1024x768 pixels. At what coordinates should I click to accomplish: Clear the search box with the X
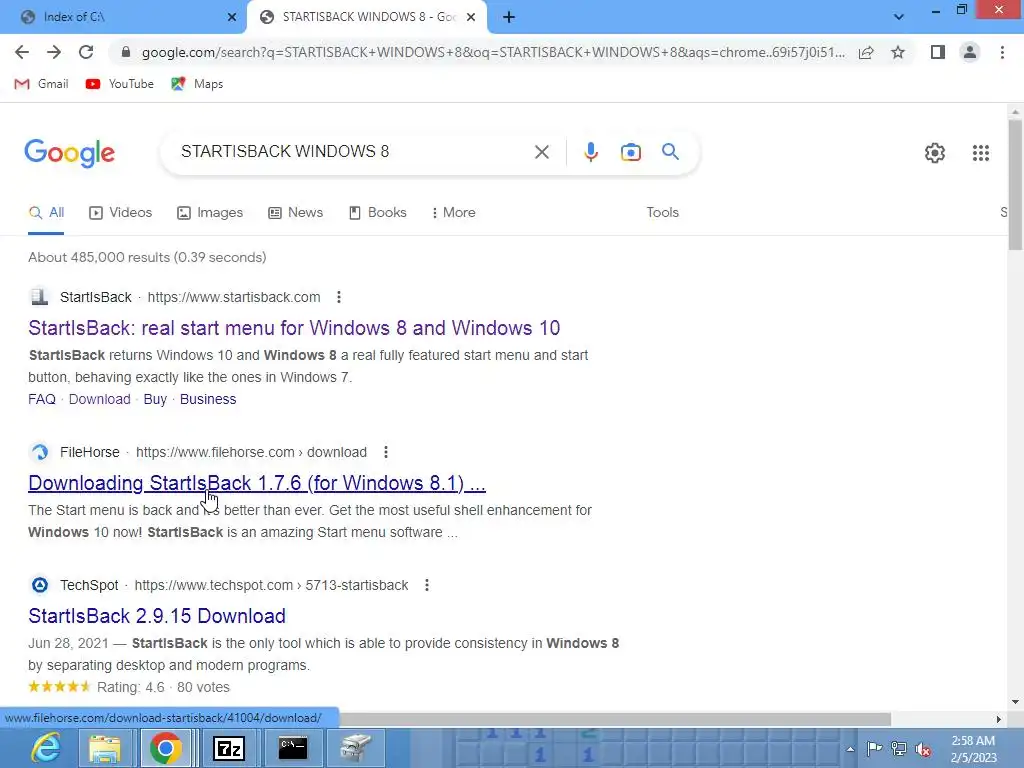pos(541,152)
